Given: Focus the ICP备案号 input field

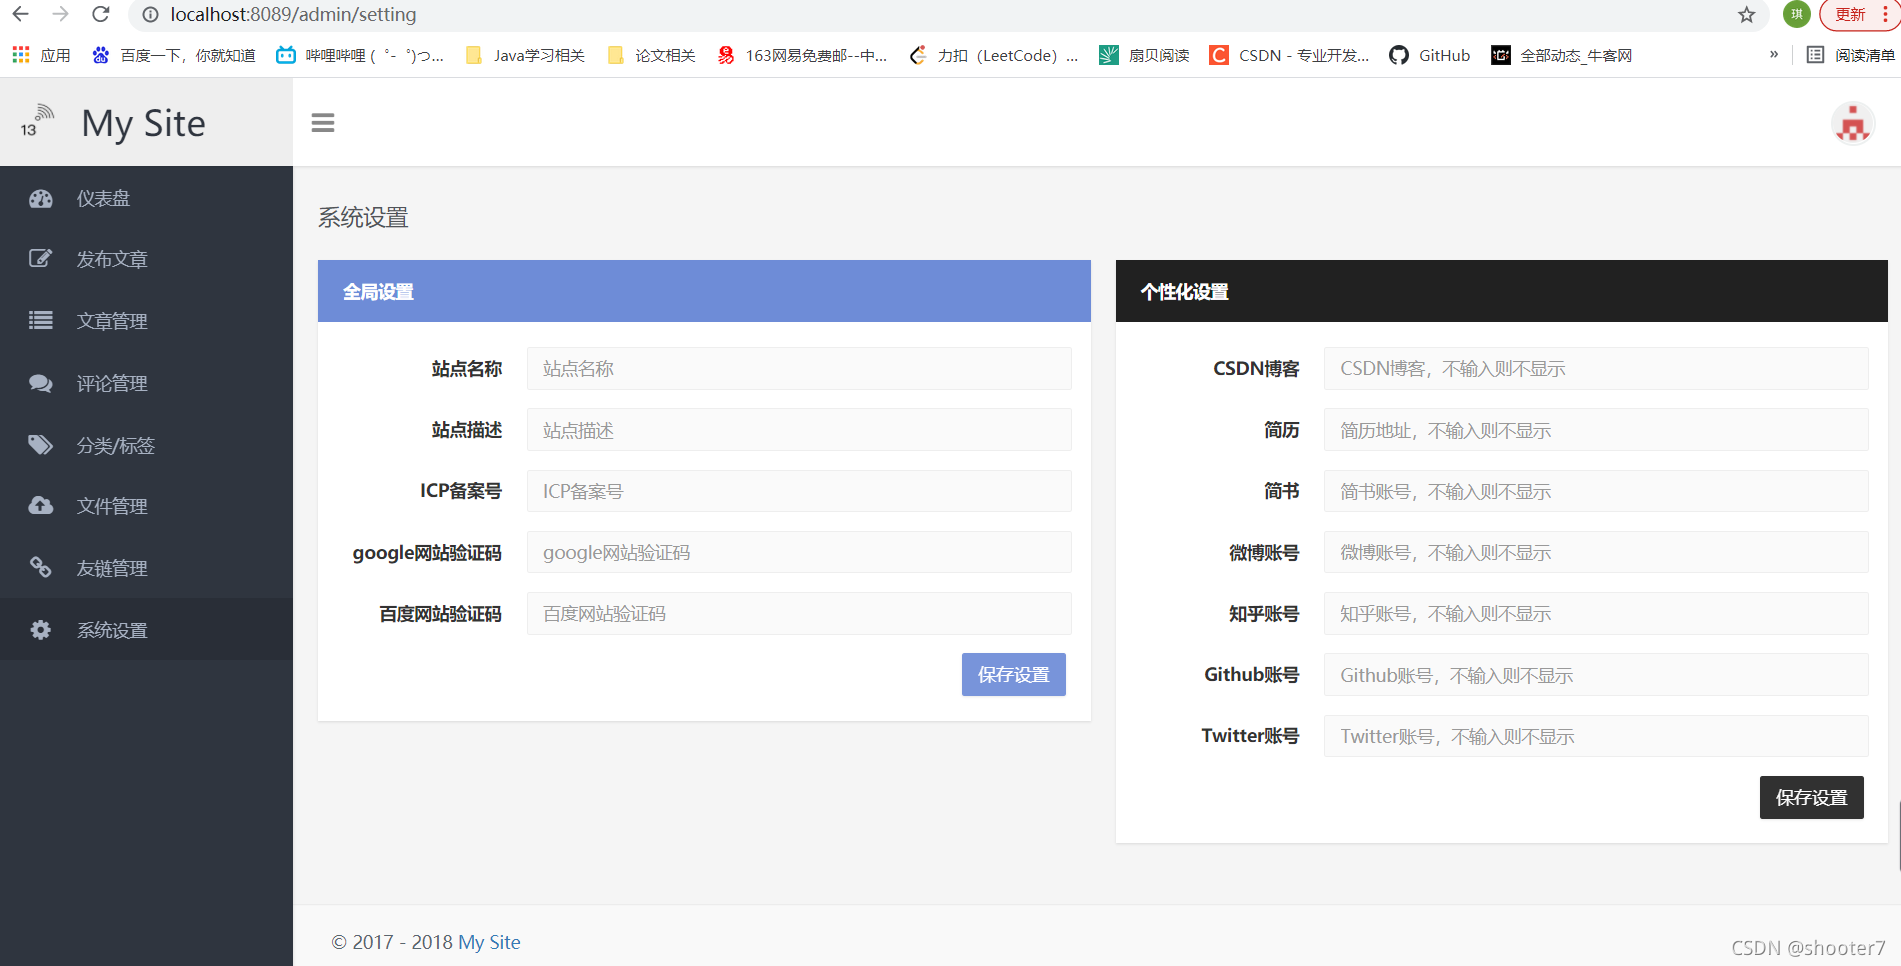Looking at the screenshot, I should [x=799, y=491].
